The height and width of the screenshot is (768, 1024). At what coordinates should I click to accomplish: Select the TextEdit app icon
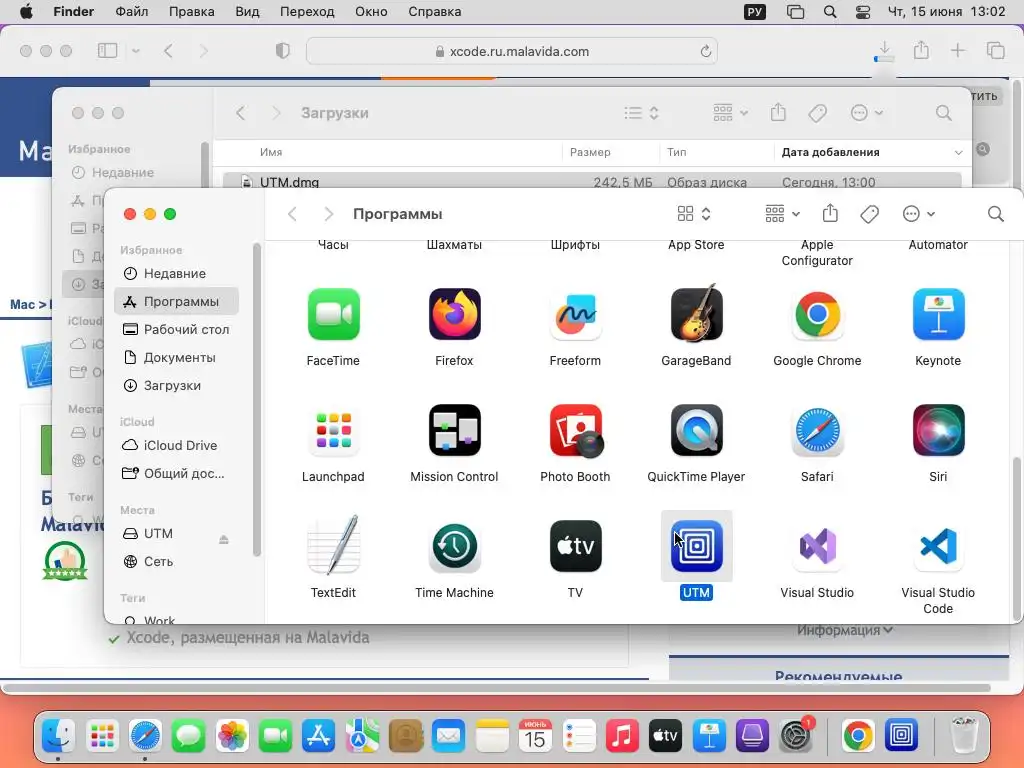(333, 545)
